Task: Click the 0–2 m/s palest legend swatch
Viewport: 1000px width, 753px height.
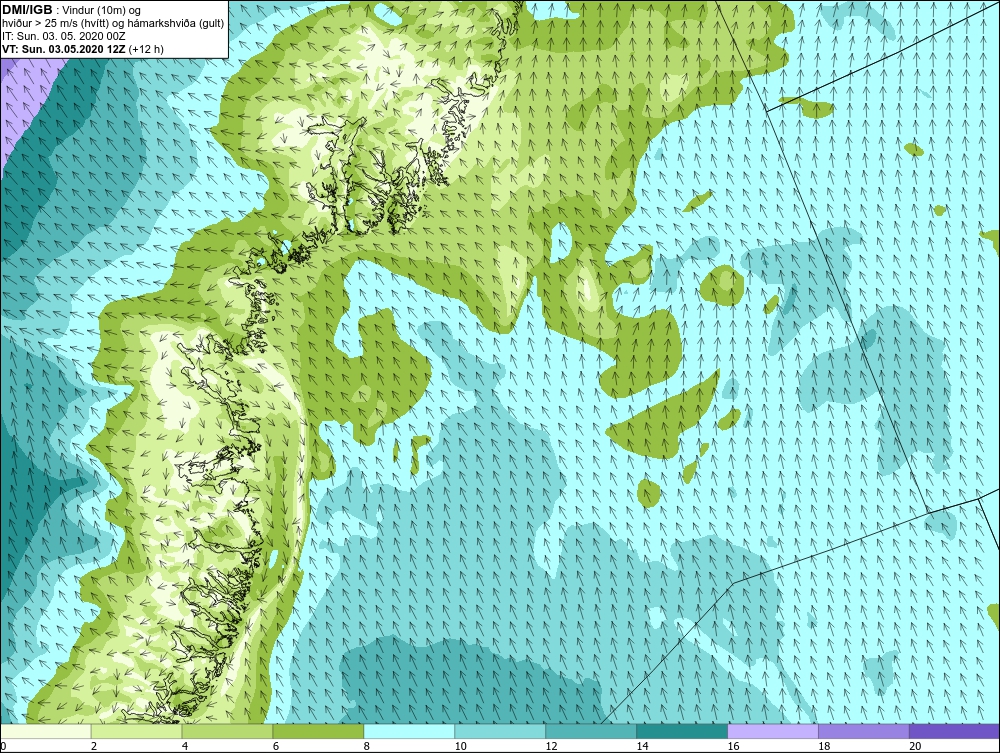Action: point(46,731)
